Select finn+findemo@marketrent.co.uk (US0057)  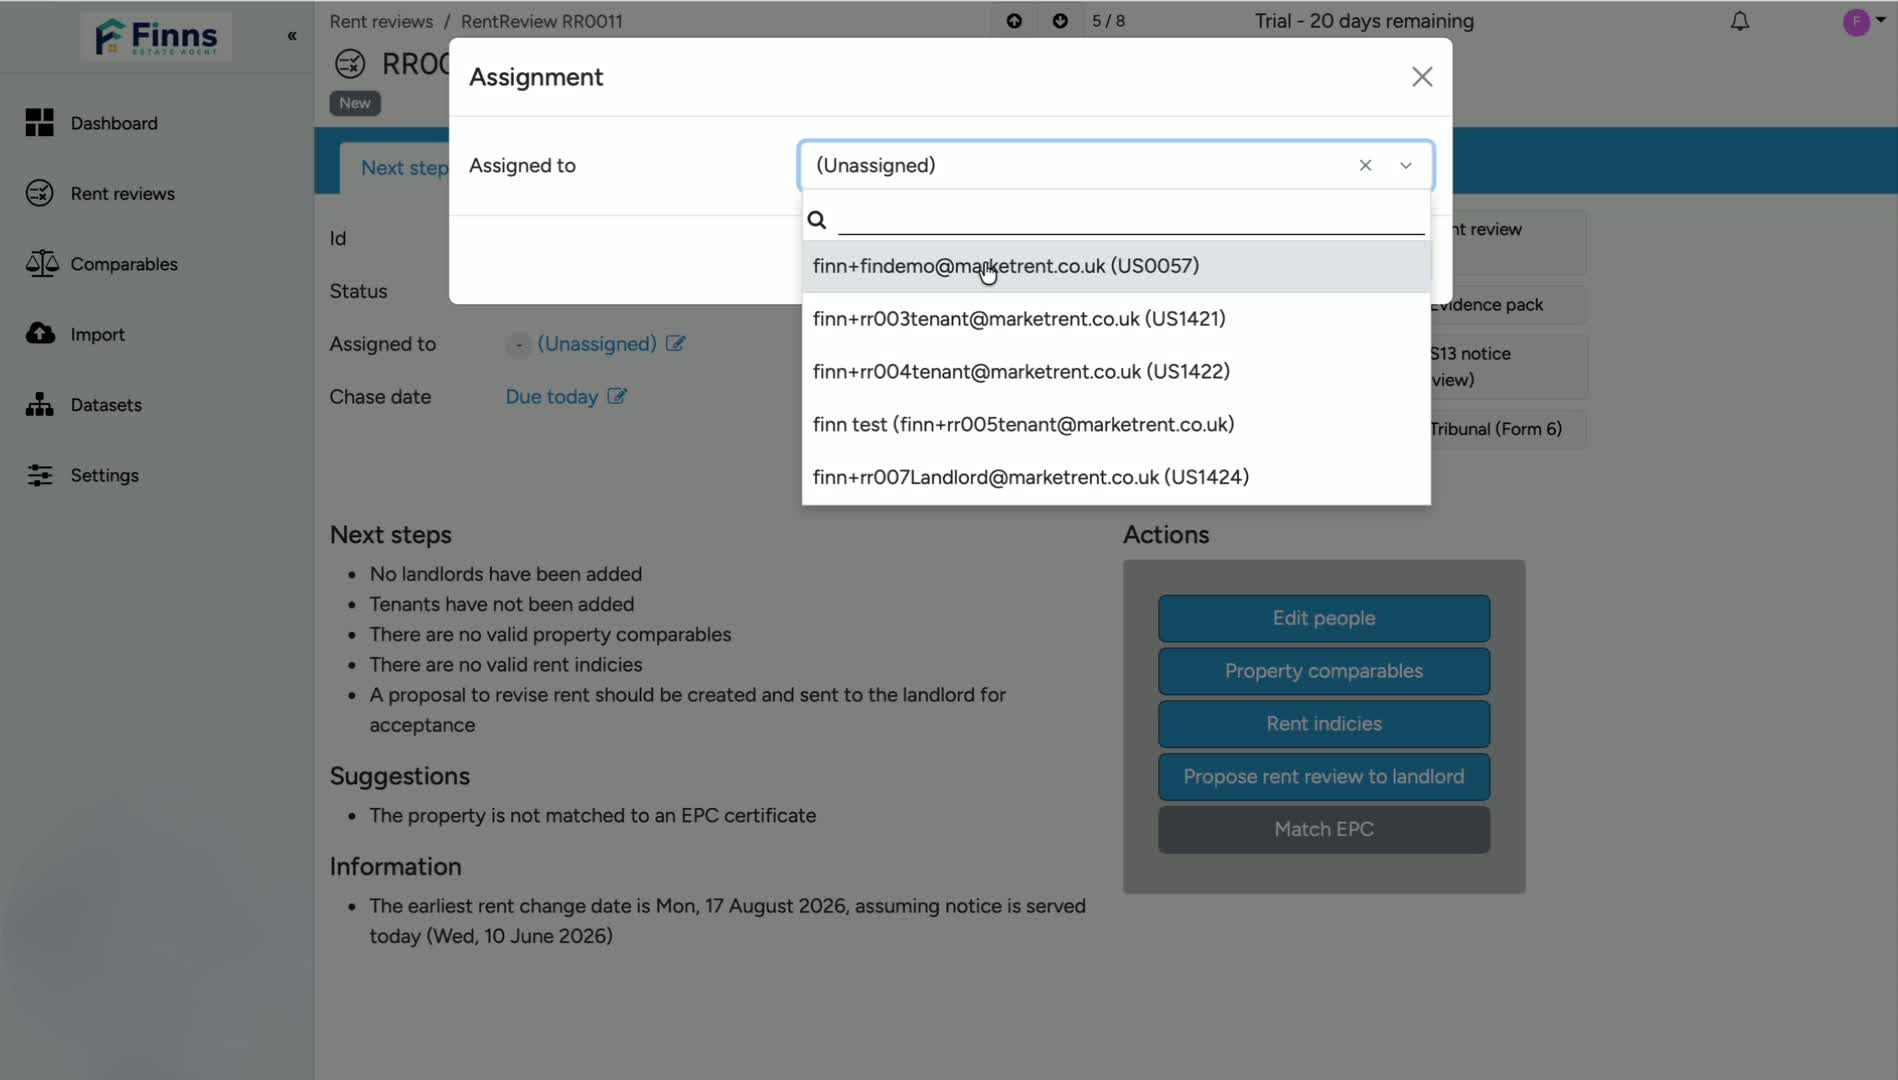click(x=1116, y=266)
